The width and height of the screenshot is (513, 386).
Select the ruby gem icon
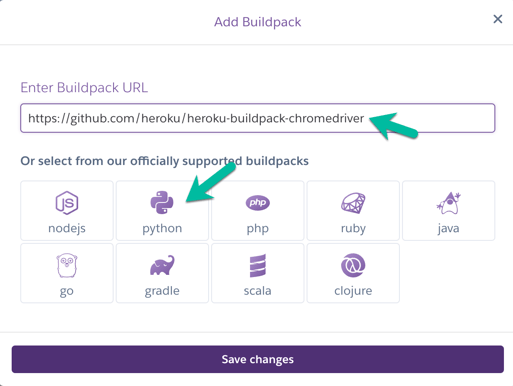pos(353,203)
